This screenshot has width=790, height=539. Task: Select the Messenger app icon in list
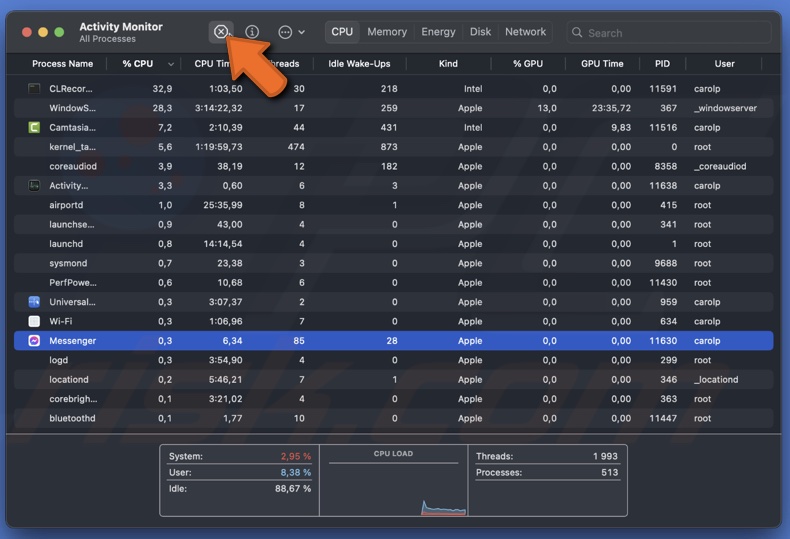tap(34, 341)
